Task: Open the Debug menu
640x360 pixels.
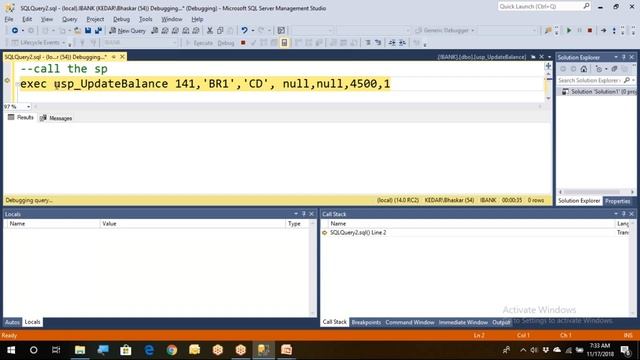Action: click(121, 19)
